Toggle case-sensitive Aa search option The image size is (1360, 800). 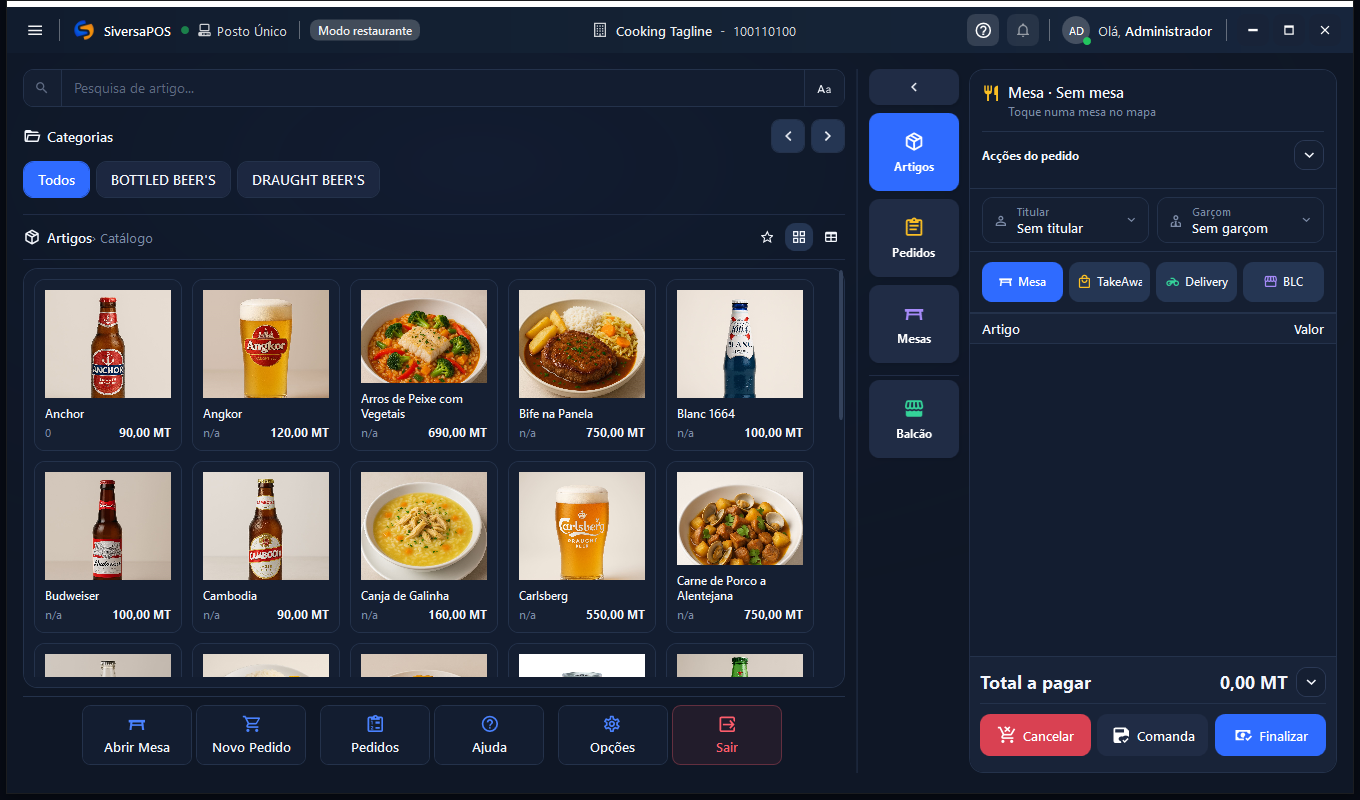click(x=824, y=88)
